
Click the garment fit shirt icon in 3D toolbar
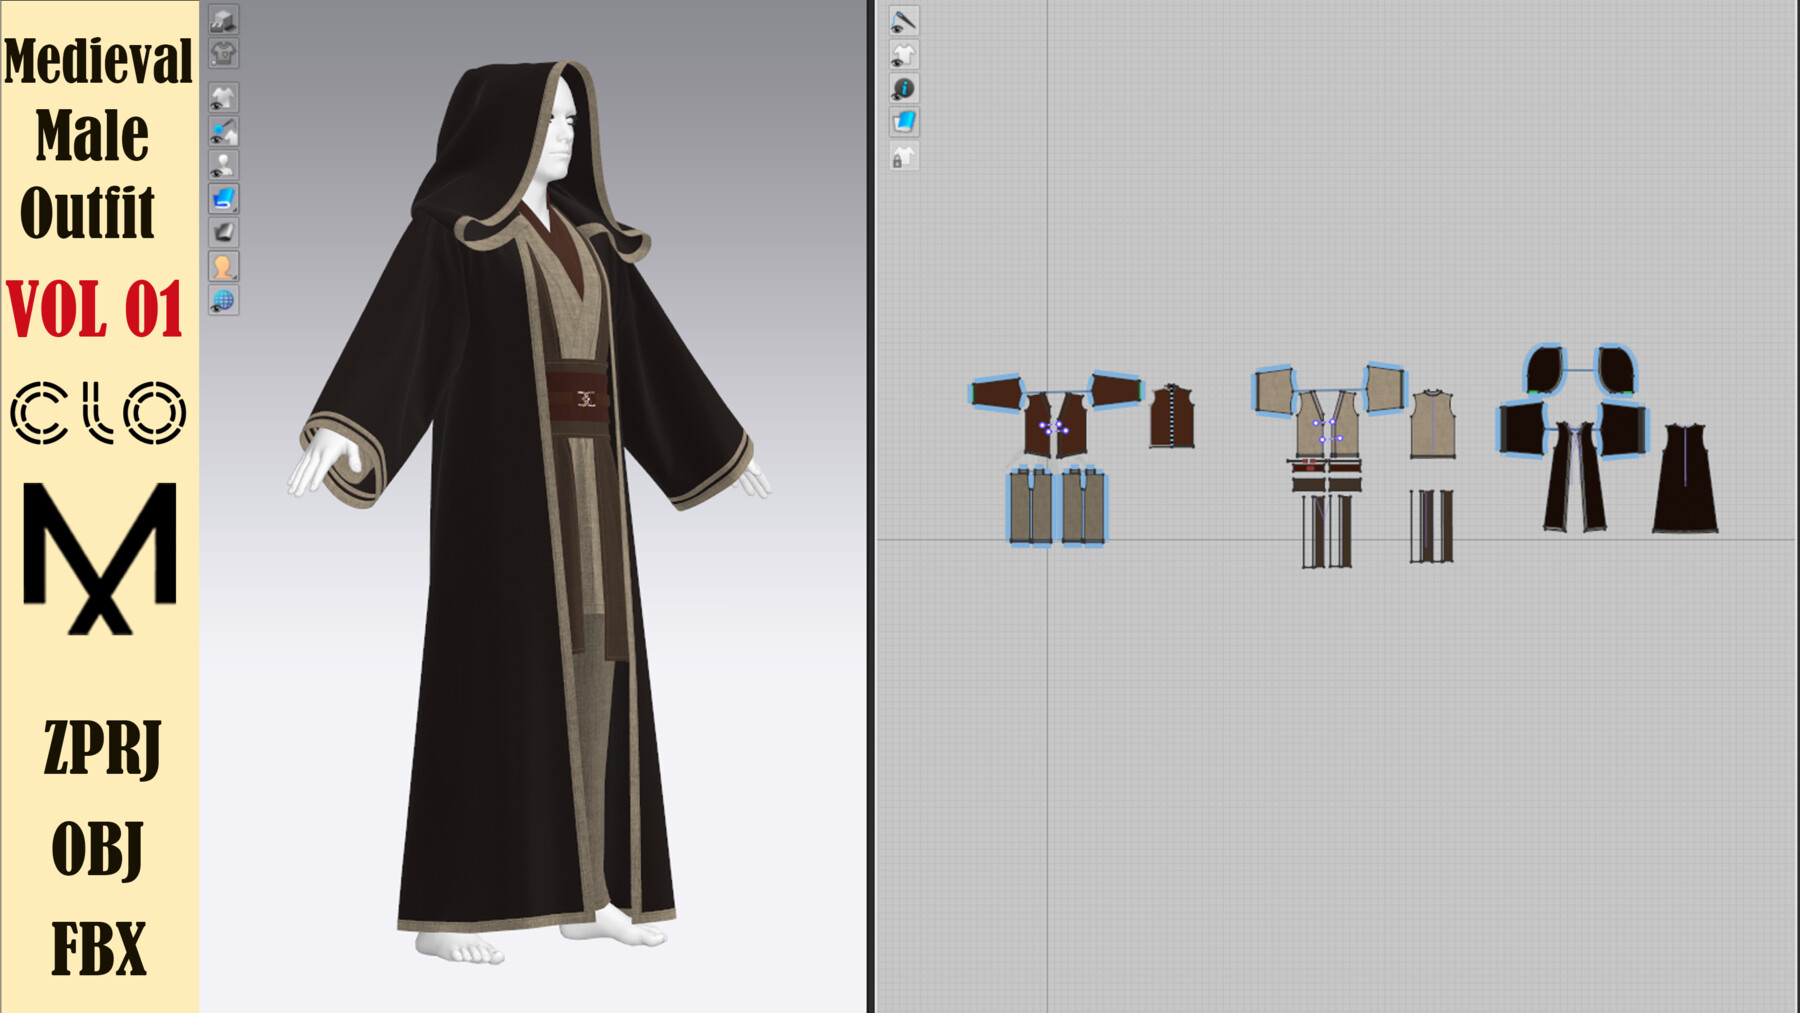point(223,52)
